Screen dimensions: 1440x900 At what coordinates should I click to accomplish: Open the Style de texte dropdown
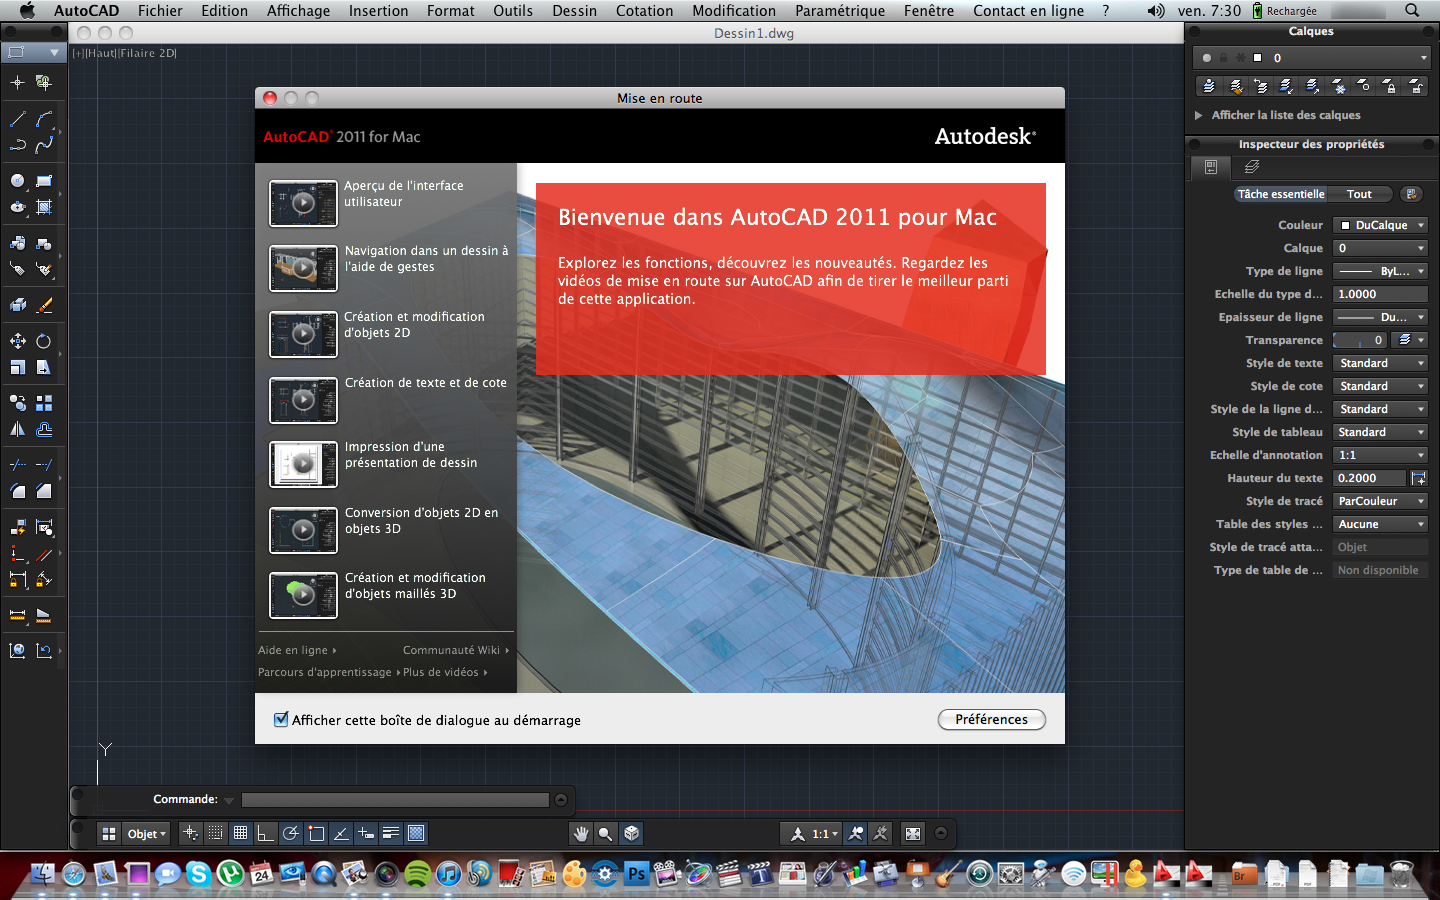click(1380, 363)
